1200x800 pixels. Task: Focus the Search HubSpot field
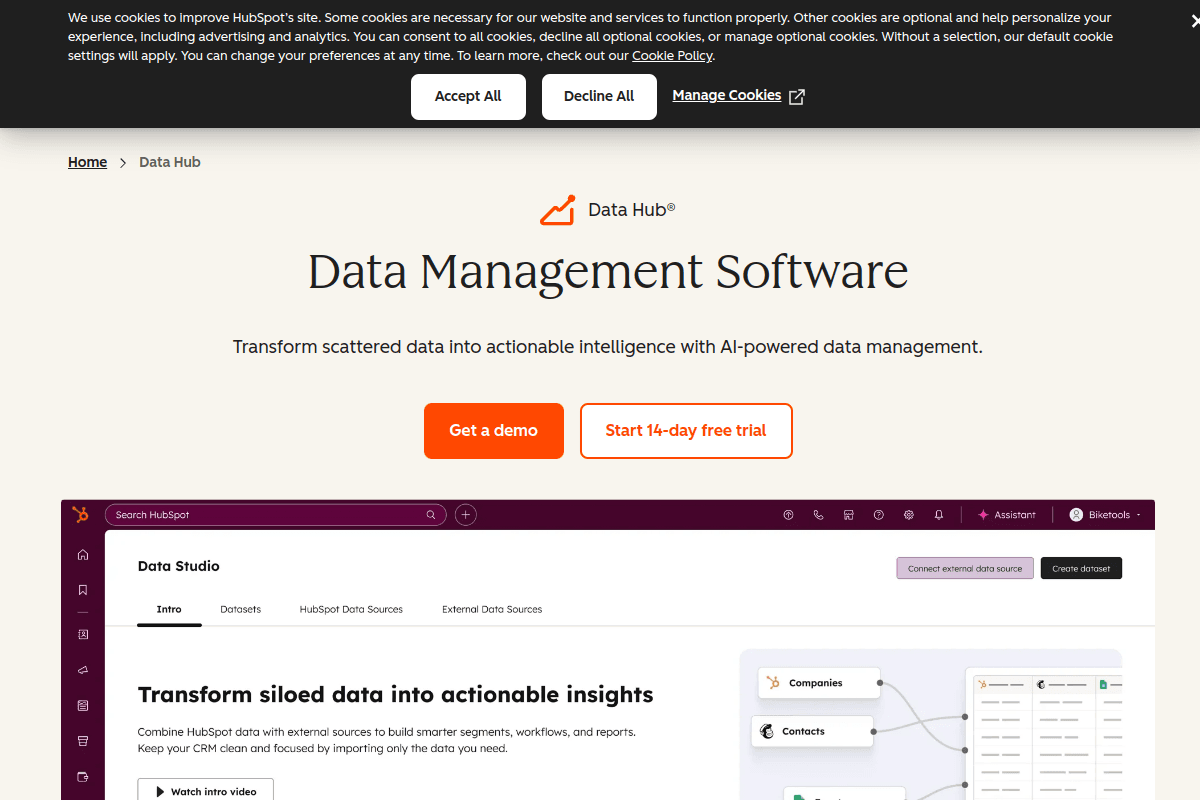pyautogui.click(x=276, y=515)
